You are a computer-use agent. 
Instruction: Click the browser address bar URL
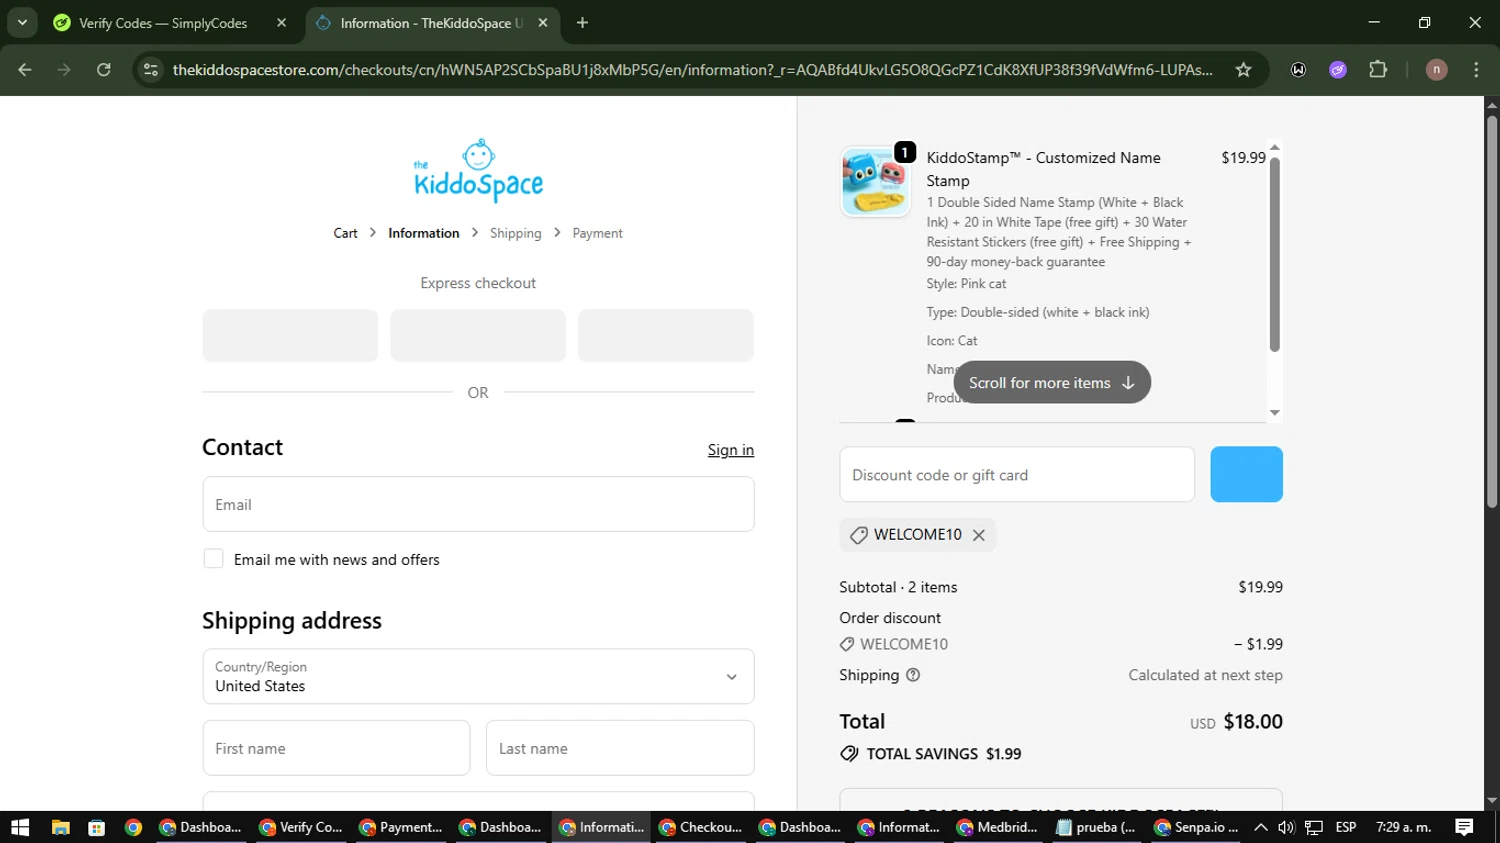(x=692, y=69)
